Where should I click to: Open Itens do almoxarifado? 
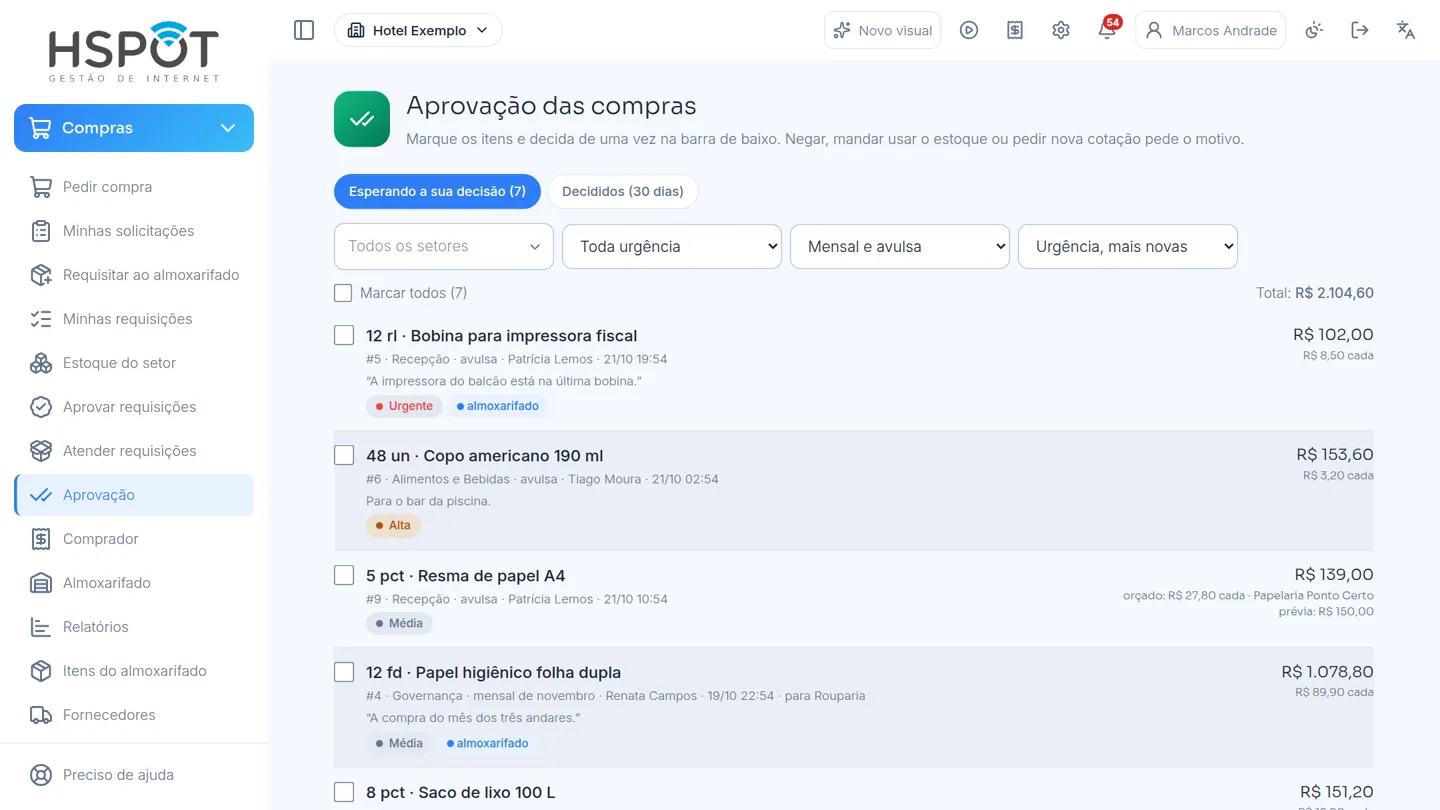tap(134, 671)
